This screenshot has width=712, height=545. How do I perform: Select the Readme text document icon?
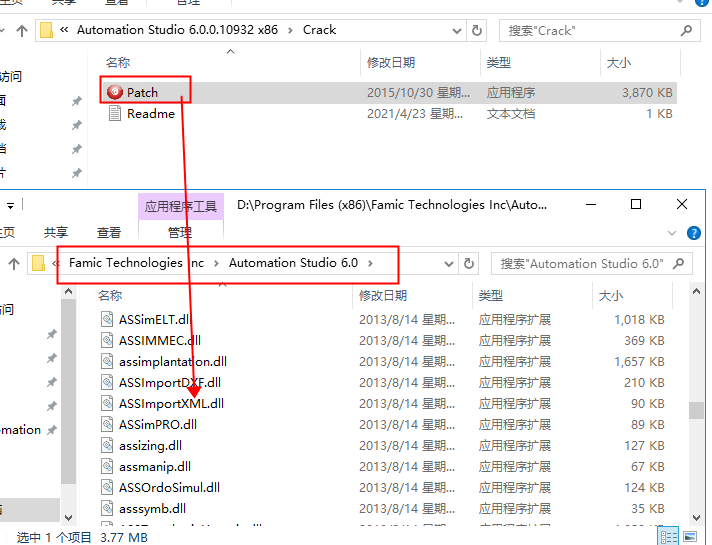pos(115,114)
